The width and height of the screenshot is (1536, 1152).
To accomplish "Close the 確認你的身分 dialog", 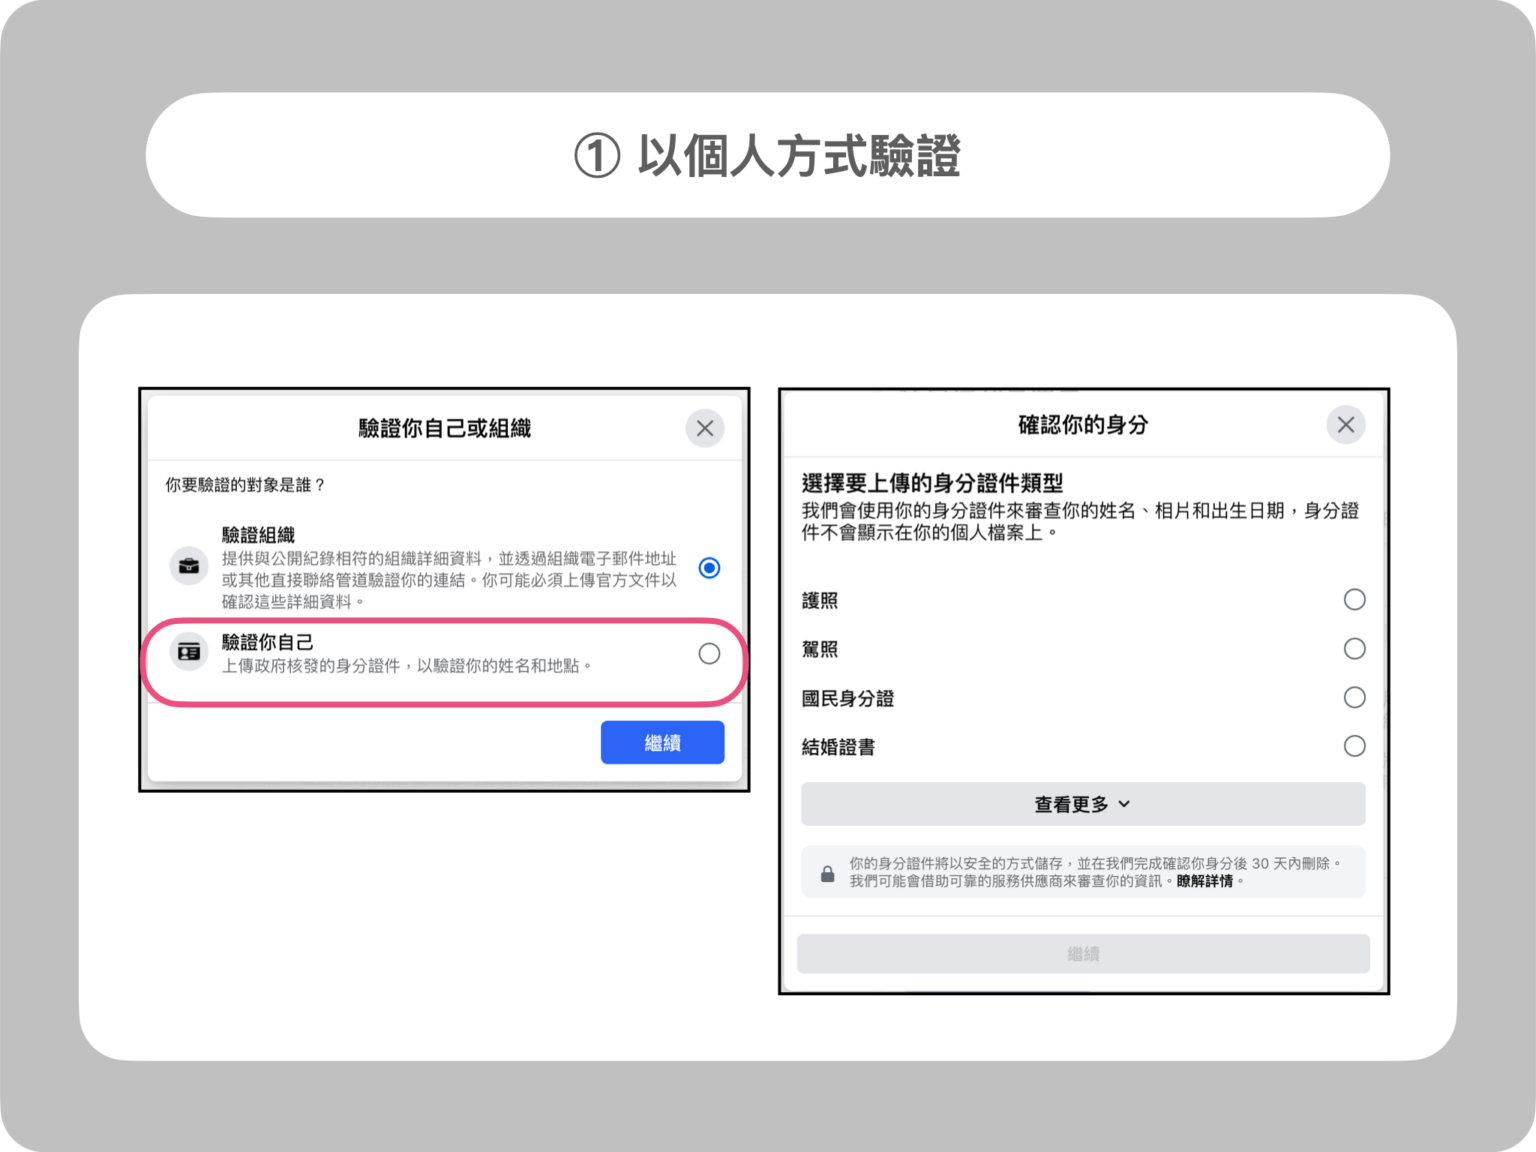I will coord(1345,425).
